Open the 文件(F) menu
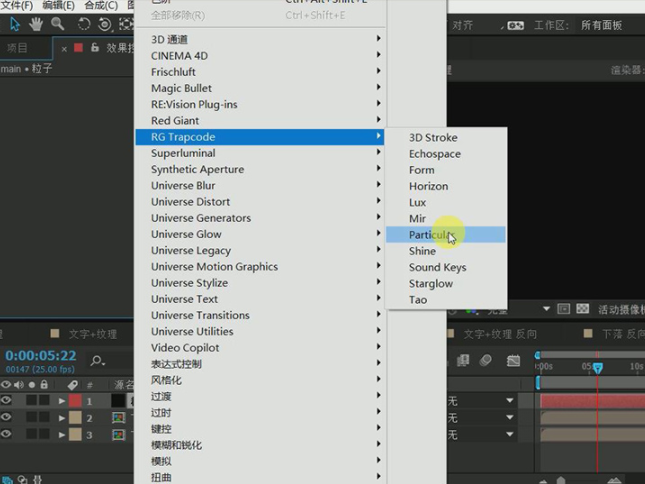The image size is (645, 484). pyautogui.click(x=17, y=5)
